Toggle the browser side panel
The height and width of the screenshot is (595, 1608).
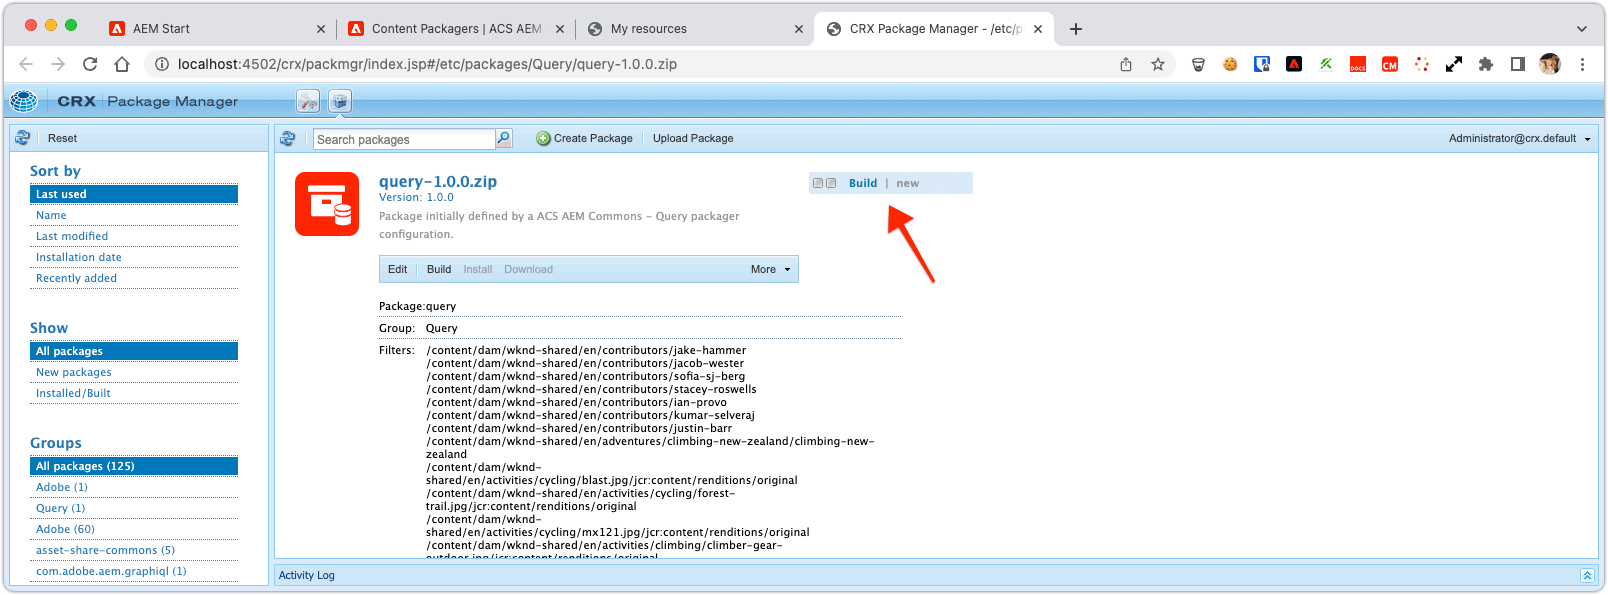(1518, 64)
